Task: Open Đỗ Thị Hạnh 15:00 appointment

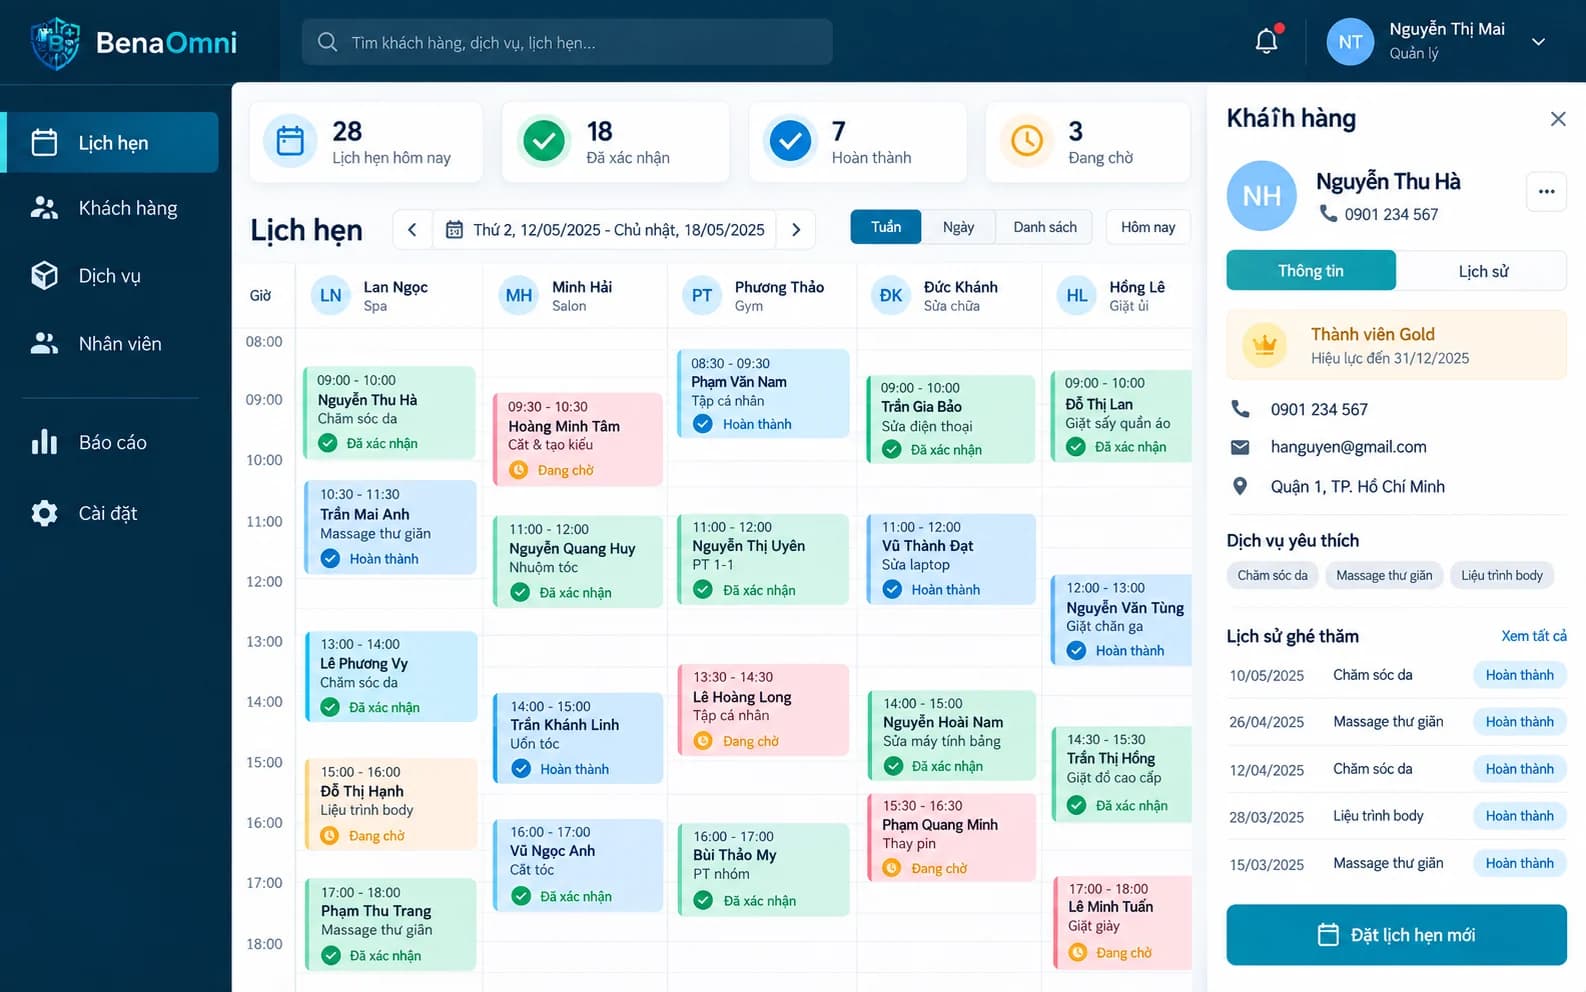Action: [391, 804]
